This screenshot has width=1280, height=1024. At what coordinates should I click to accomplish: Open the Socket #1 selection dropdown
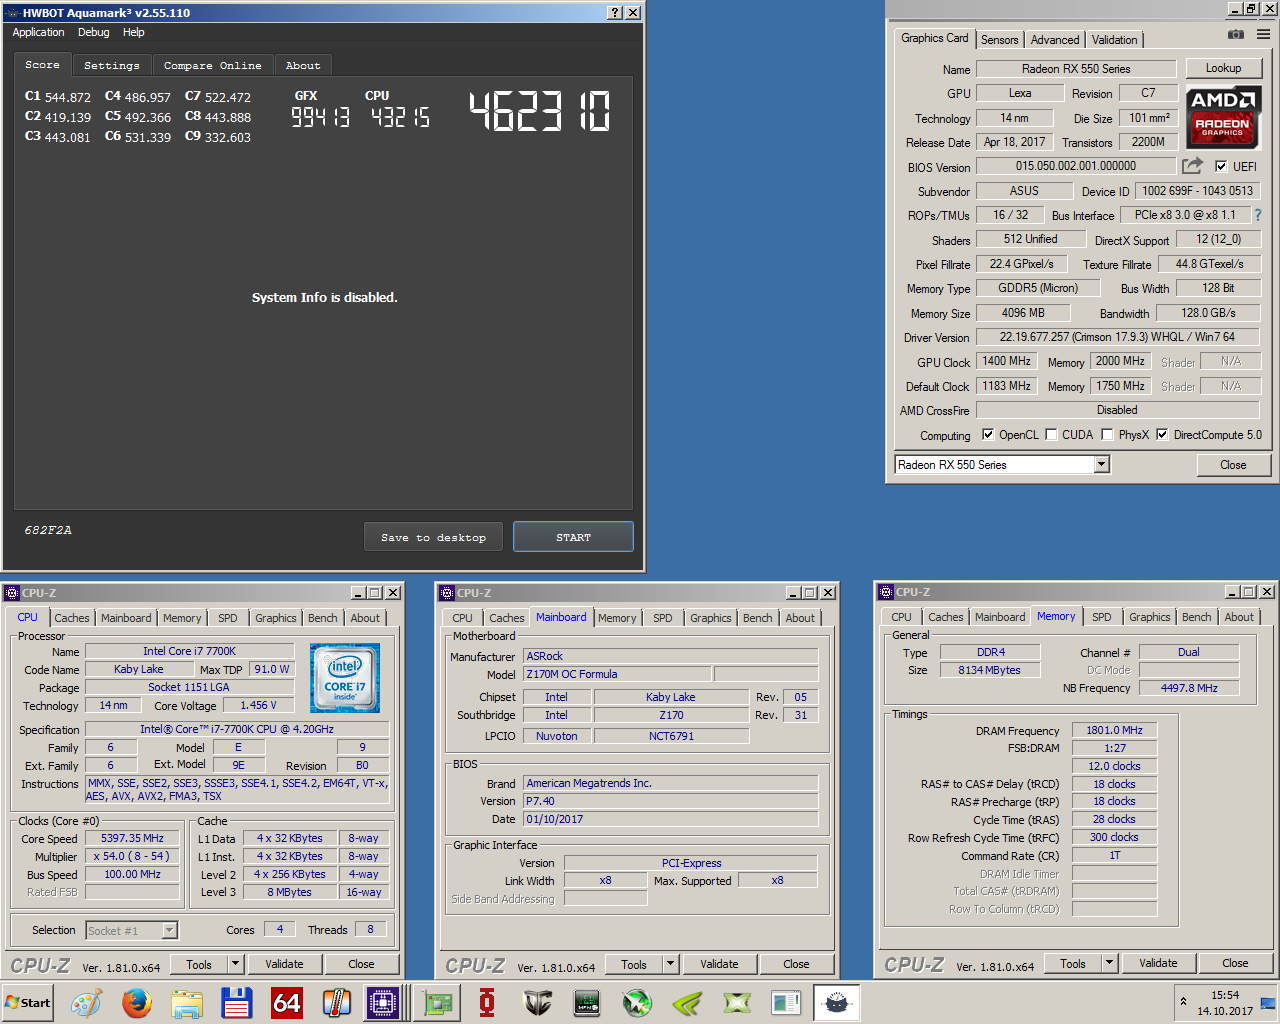click(x=131, y=931)
